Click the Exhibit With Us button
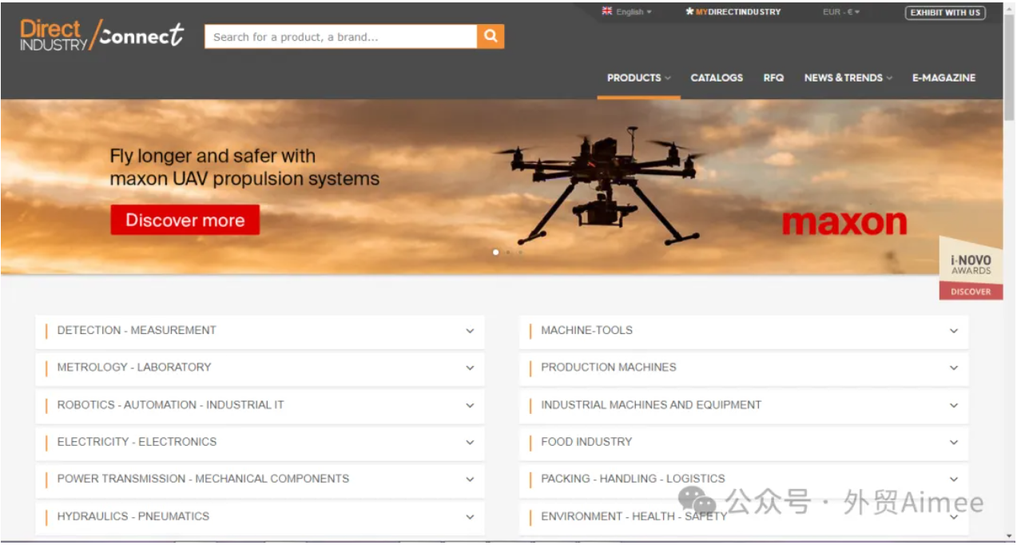The height and width of the screenshot is (545, 1017). [x=944, y=13]
